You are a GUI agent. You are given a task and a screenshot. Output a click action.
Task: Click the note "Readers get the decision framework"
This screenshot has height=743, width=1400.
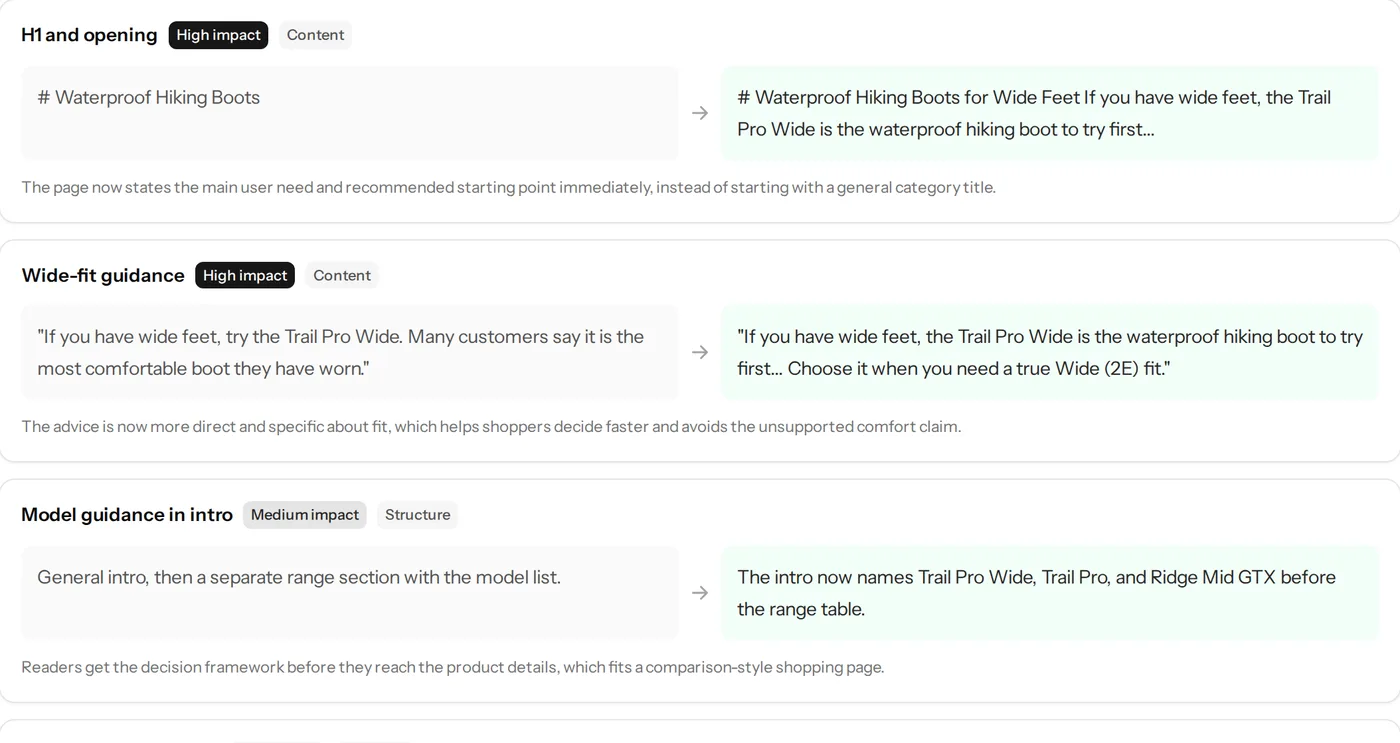pos(453,667)
